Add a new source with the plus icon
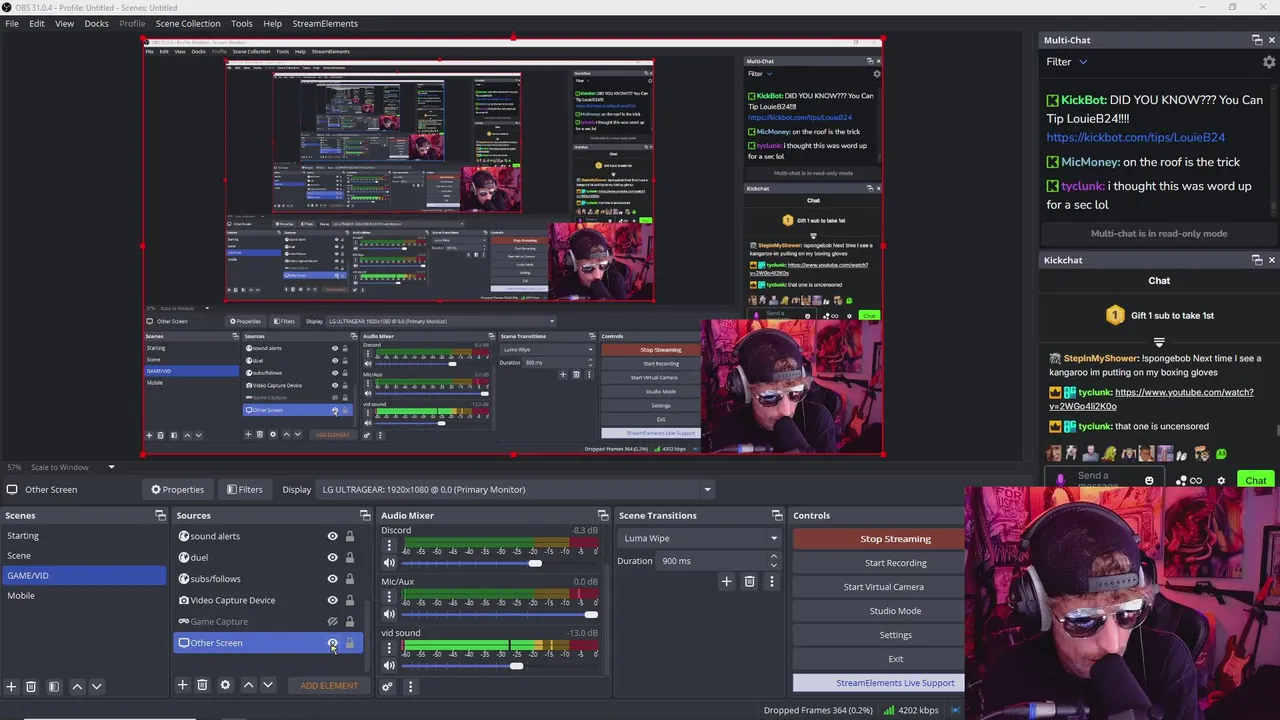1280x720 pixels. tap(182, 685)
